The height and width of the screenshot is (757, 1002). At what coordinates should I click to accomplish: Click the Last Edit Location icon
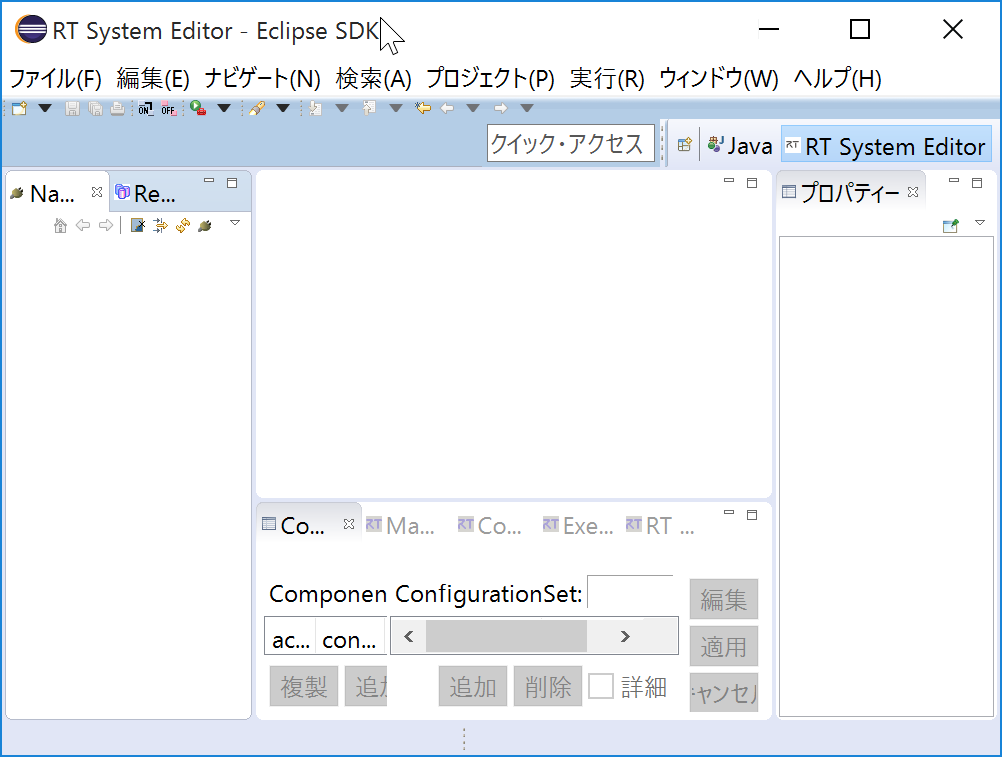tap(423, 109)
